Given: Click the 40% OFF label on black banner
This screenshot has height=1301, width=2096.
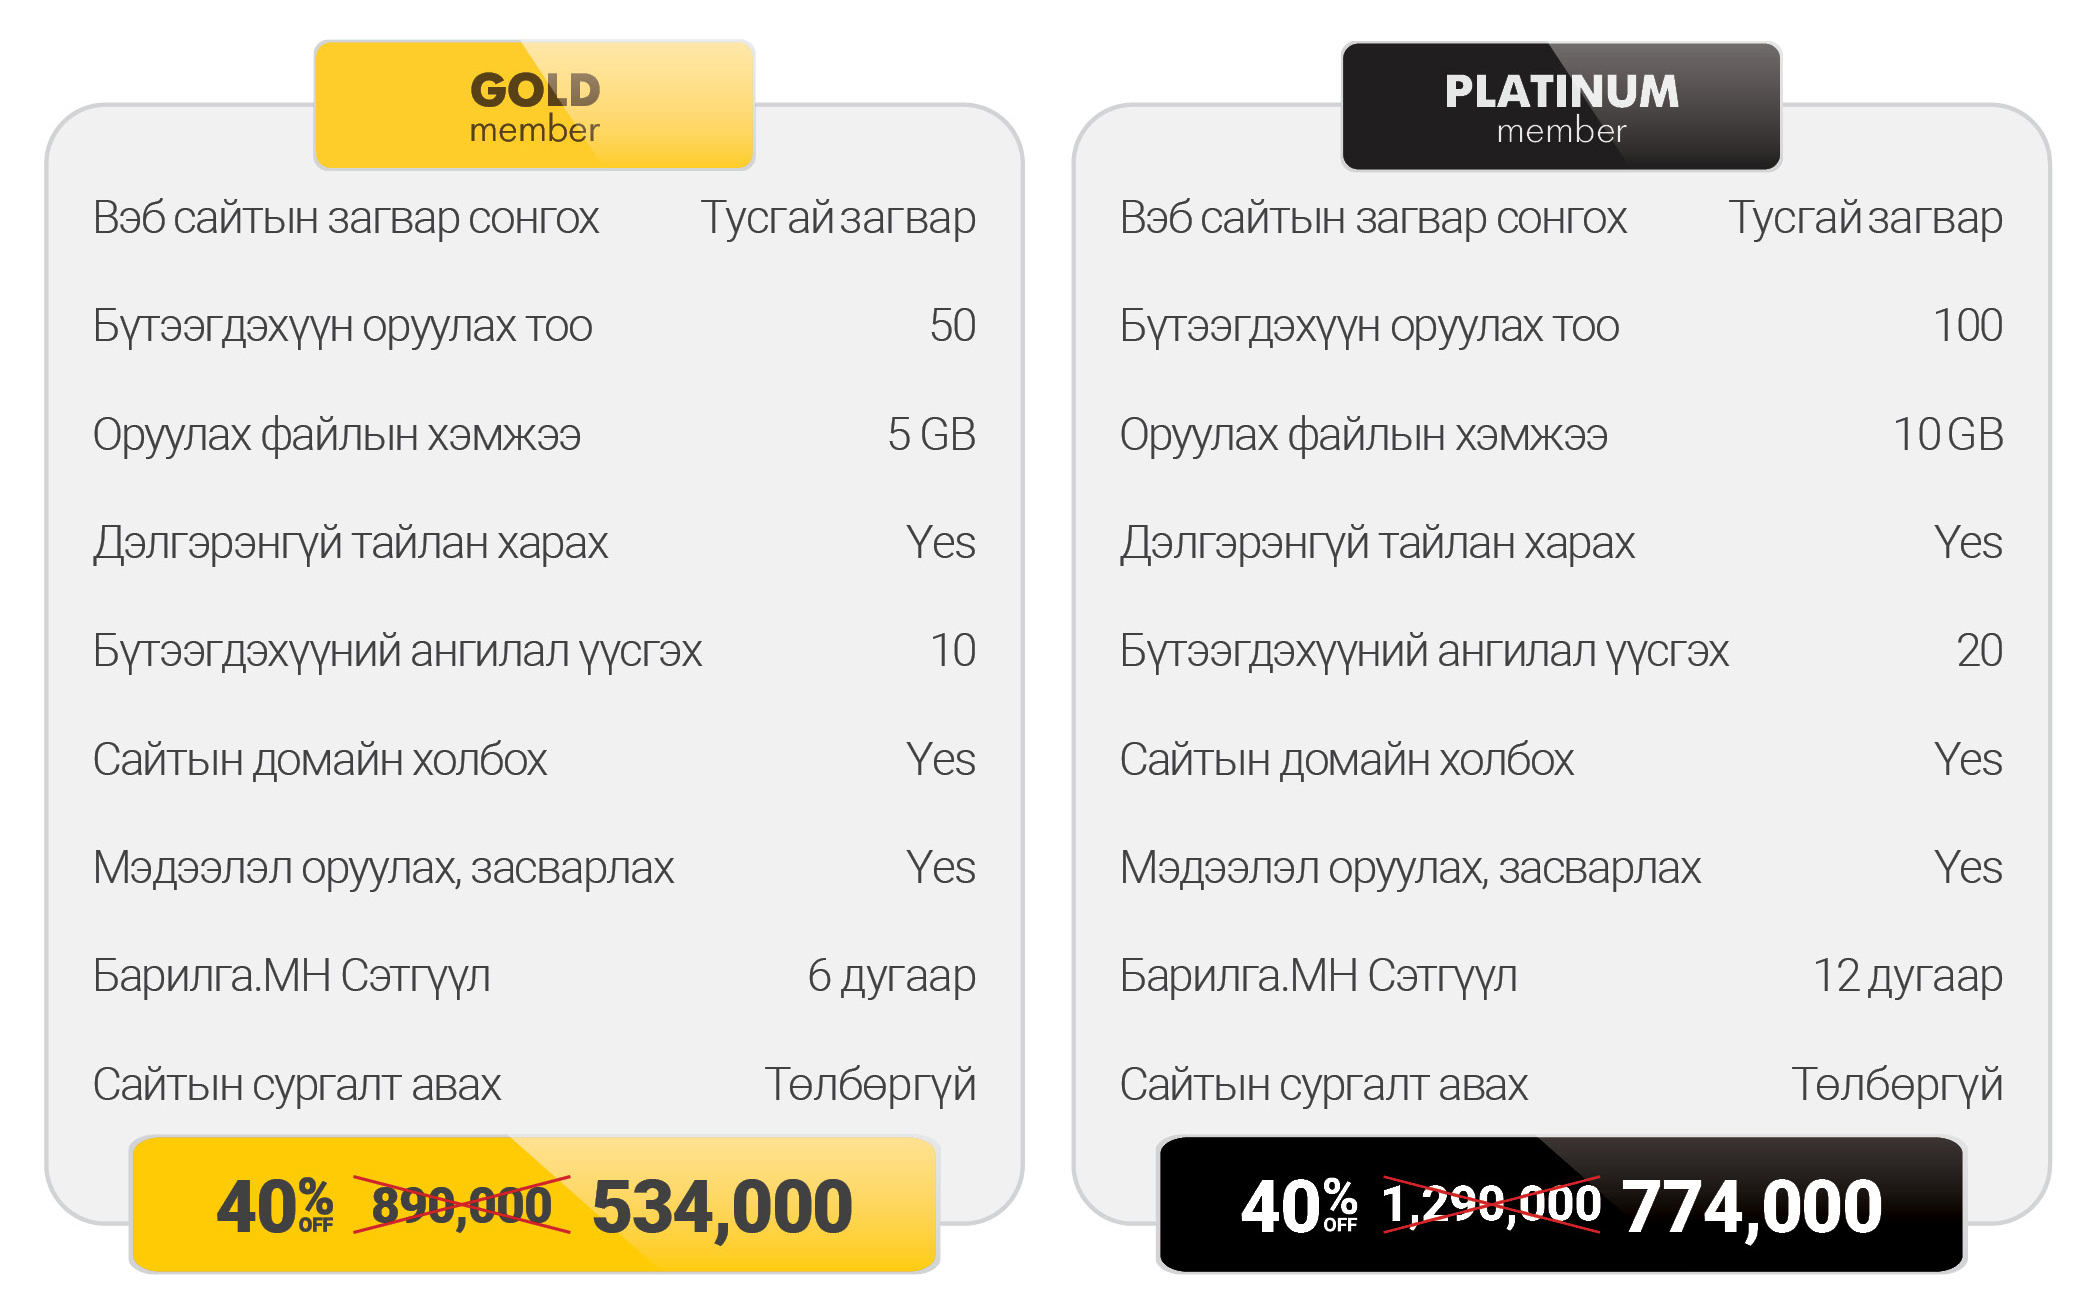Looking at the screenshot, I should (1298, 1206).
